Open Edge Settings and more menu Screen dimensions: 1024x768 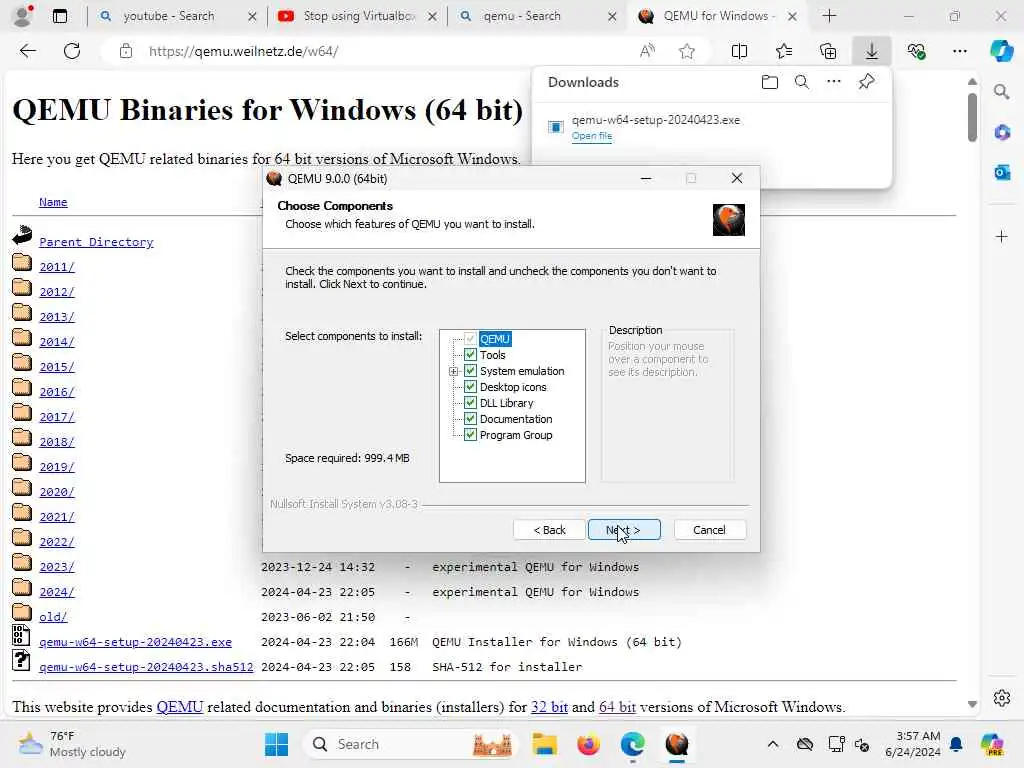pos(959,51)
